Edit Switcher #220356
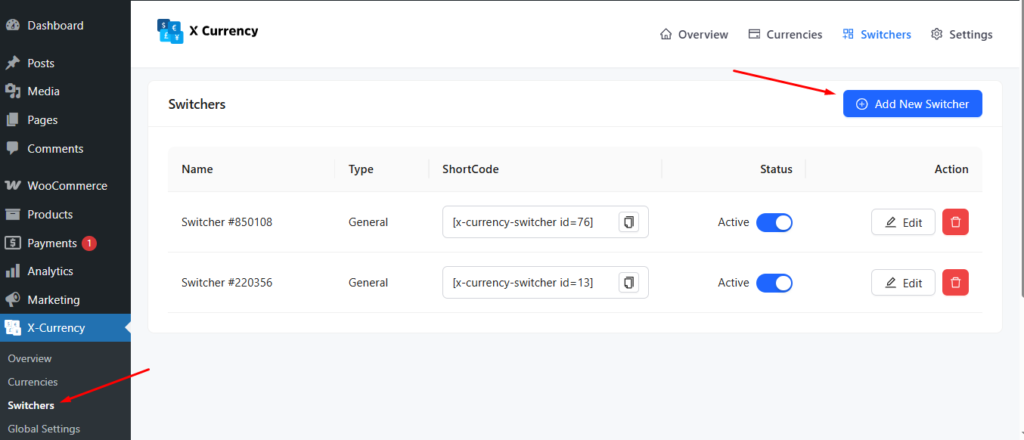Image resolution: width=1024 pixels, height=440 pixels. 903,283
